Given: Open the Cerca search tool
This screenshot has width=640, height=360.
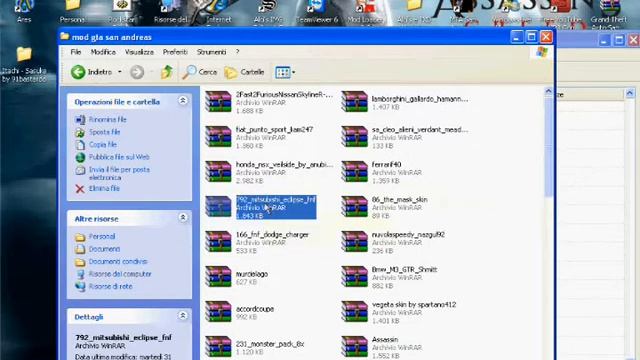Looking at the screenshot, I should (x=200, y=72).
